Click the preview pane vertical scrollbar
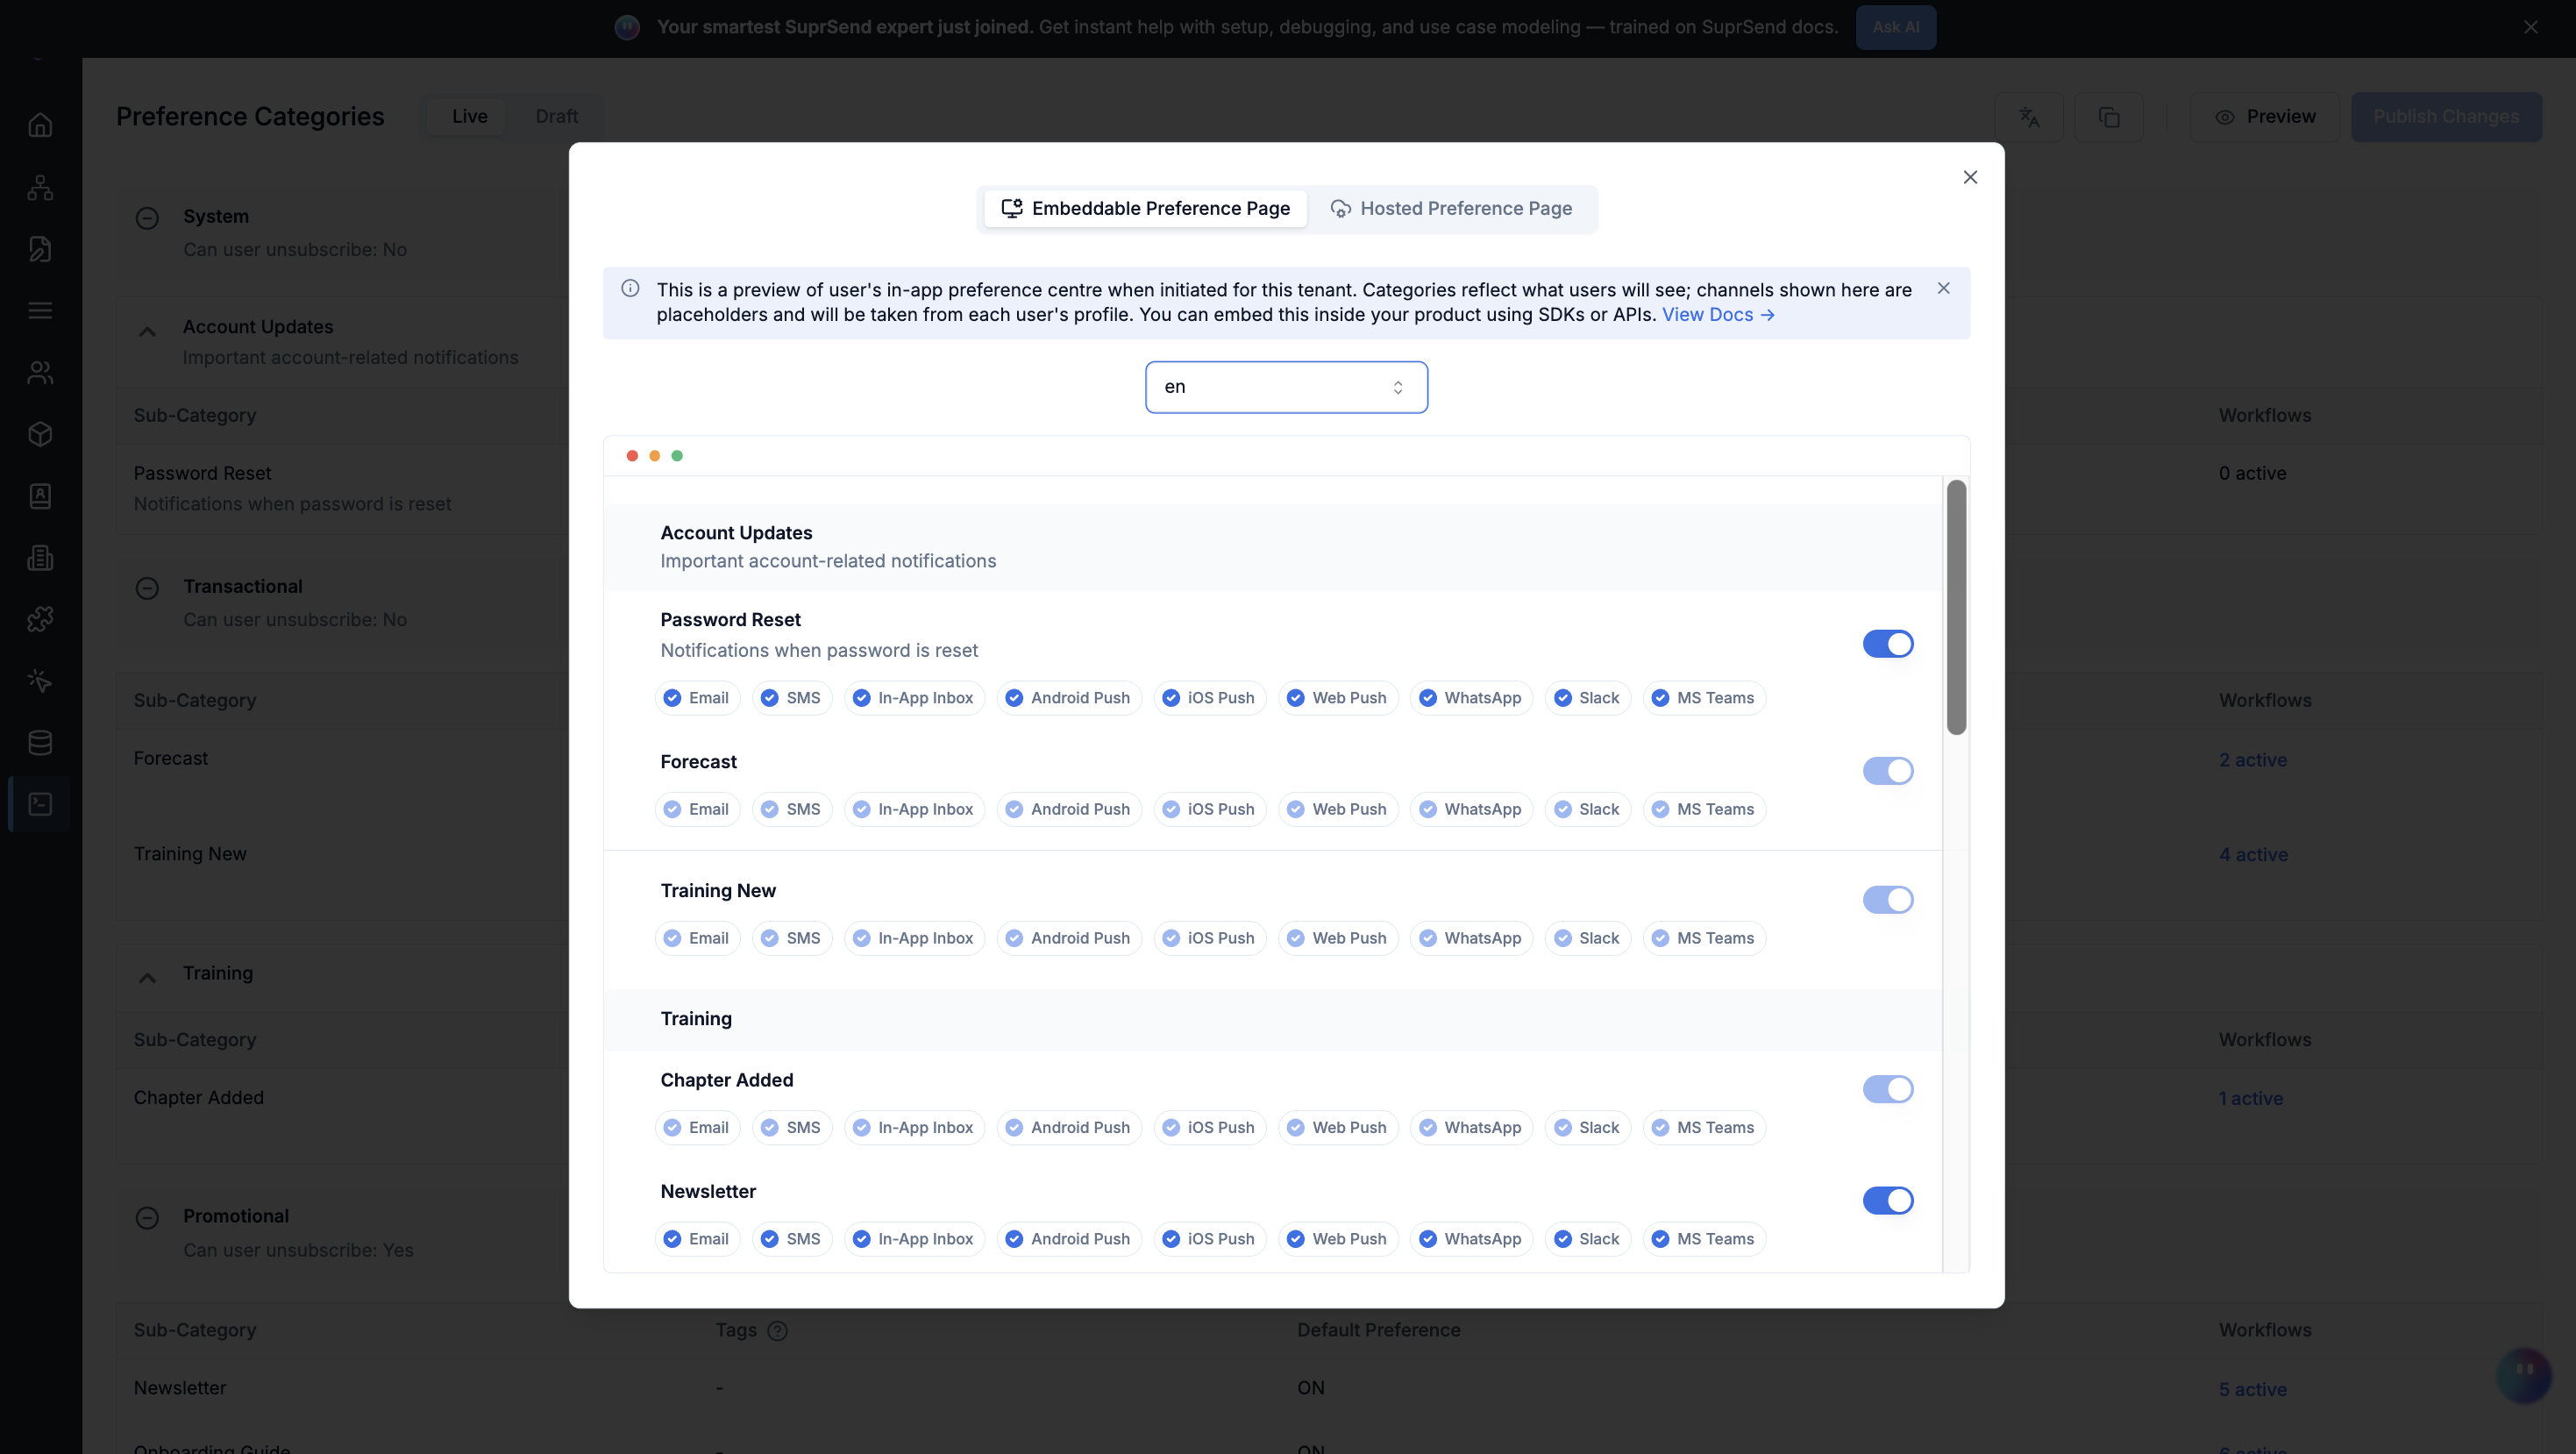The height and width of the screenshot is (1454, 2576). (x=1956, y=607)
